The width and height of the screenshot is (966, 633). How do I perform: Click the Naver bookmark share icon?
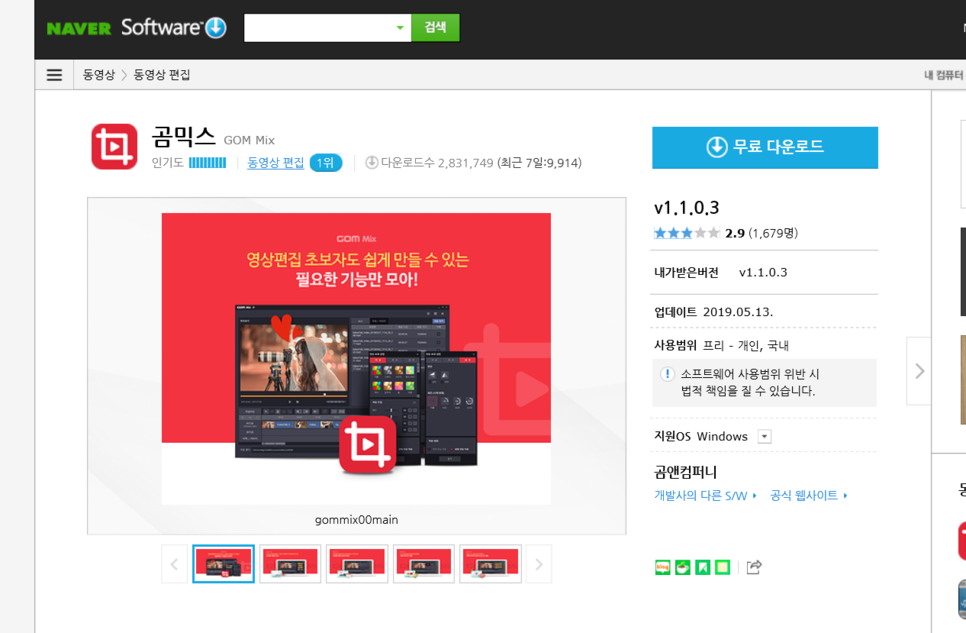tap(702, 567)
